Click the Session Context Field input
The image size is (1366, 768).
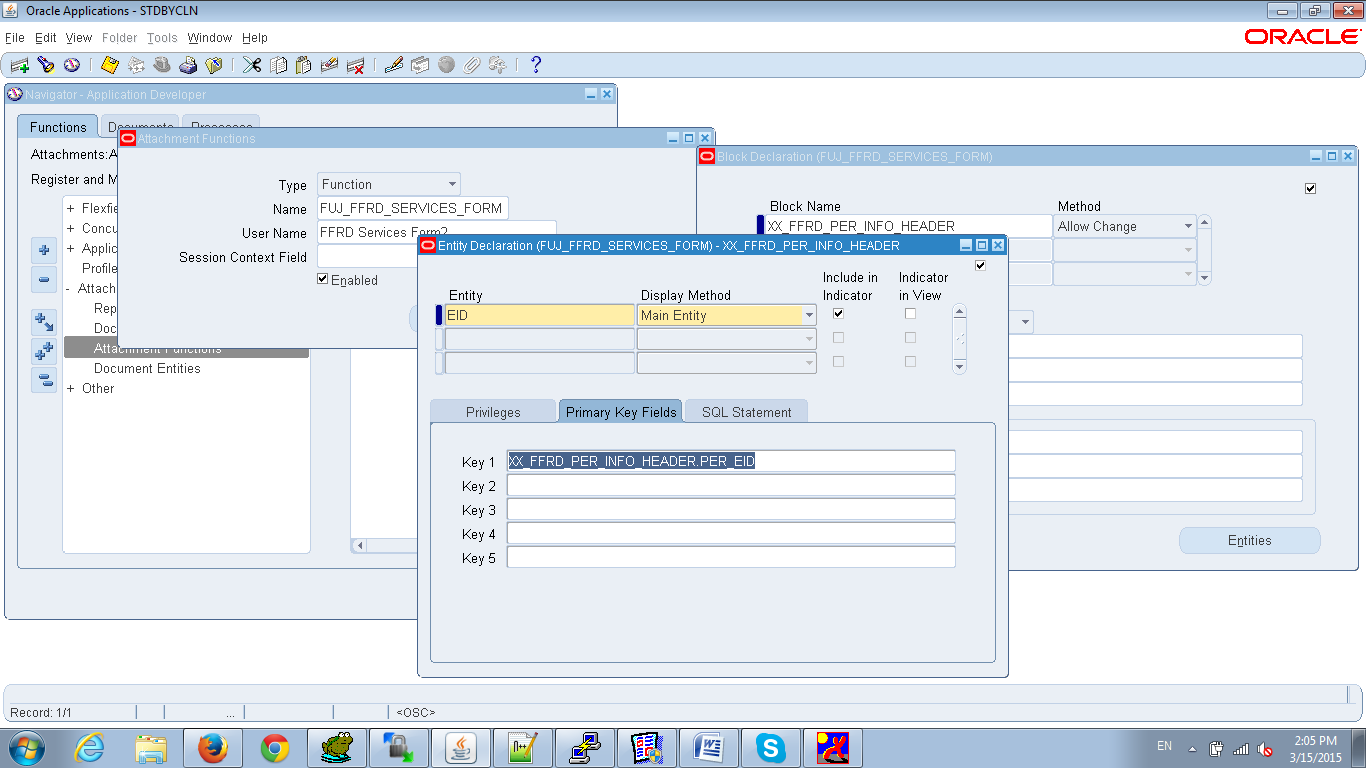point(367,257)
